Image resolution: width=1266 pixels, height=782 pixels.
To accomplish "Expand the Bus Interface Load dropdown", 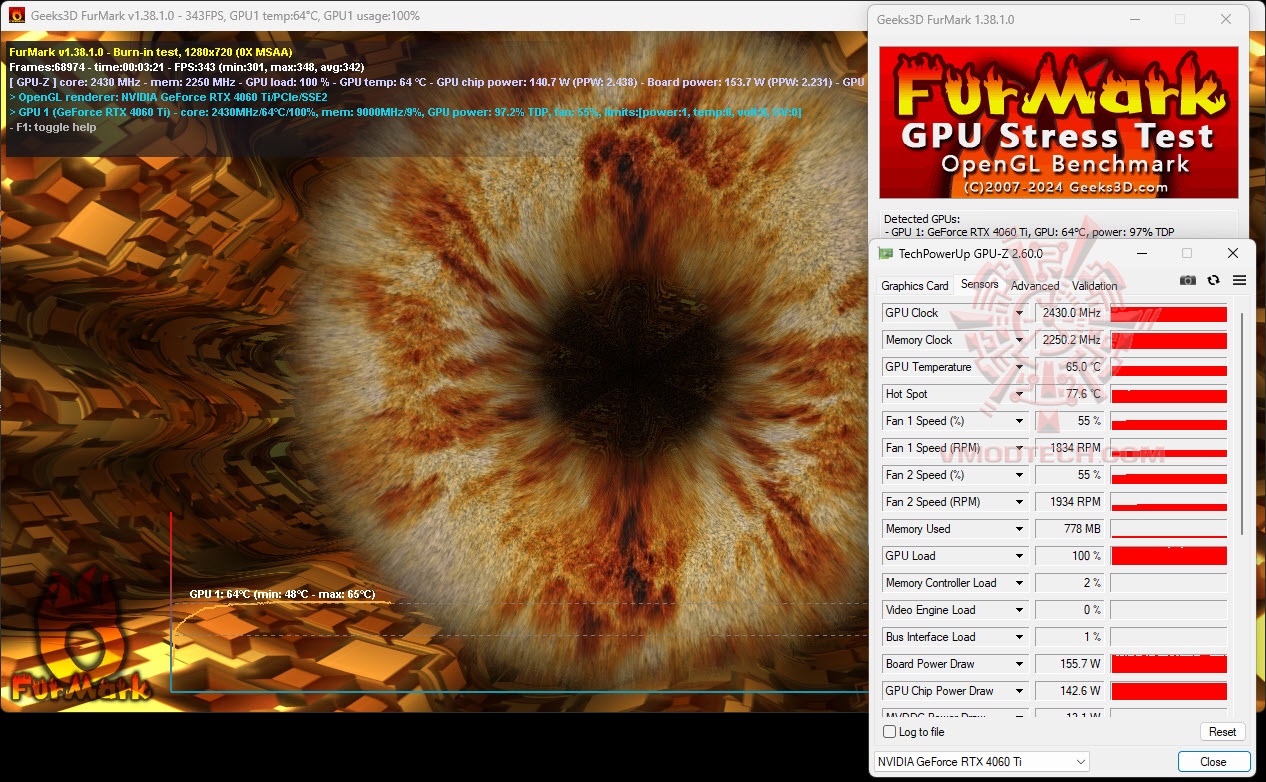I will coord(1019,637).
